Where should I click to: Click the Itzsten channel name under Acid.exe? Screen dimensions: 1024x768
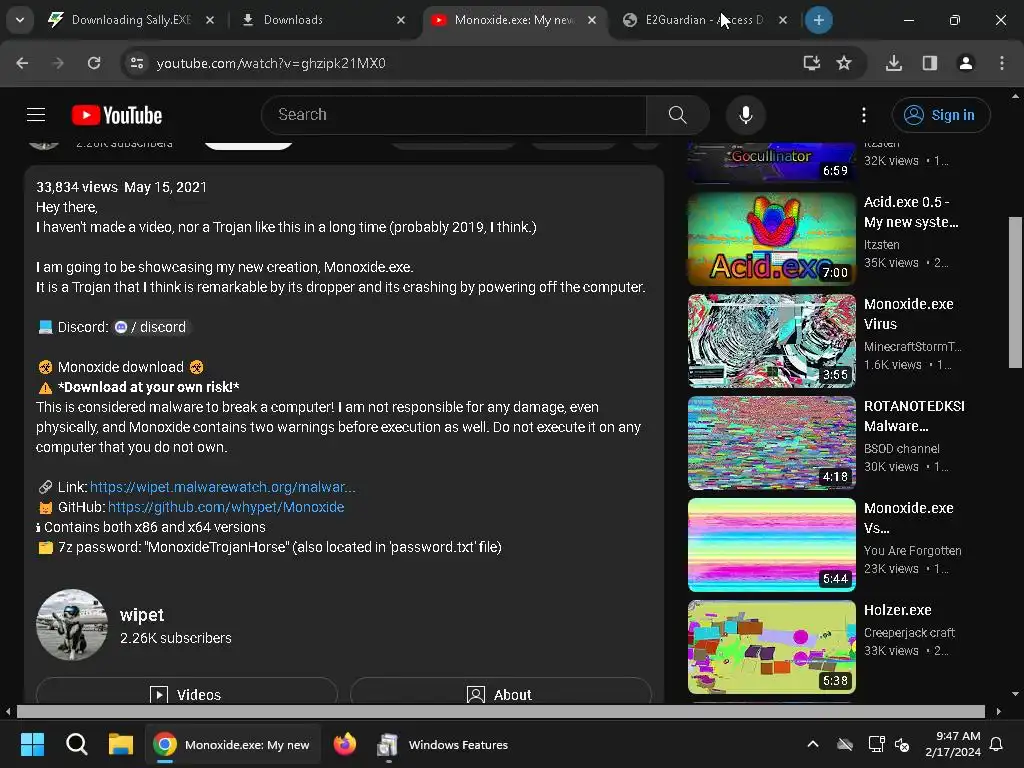[x=882, y=245]
